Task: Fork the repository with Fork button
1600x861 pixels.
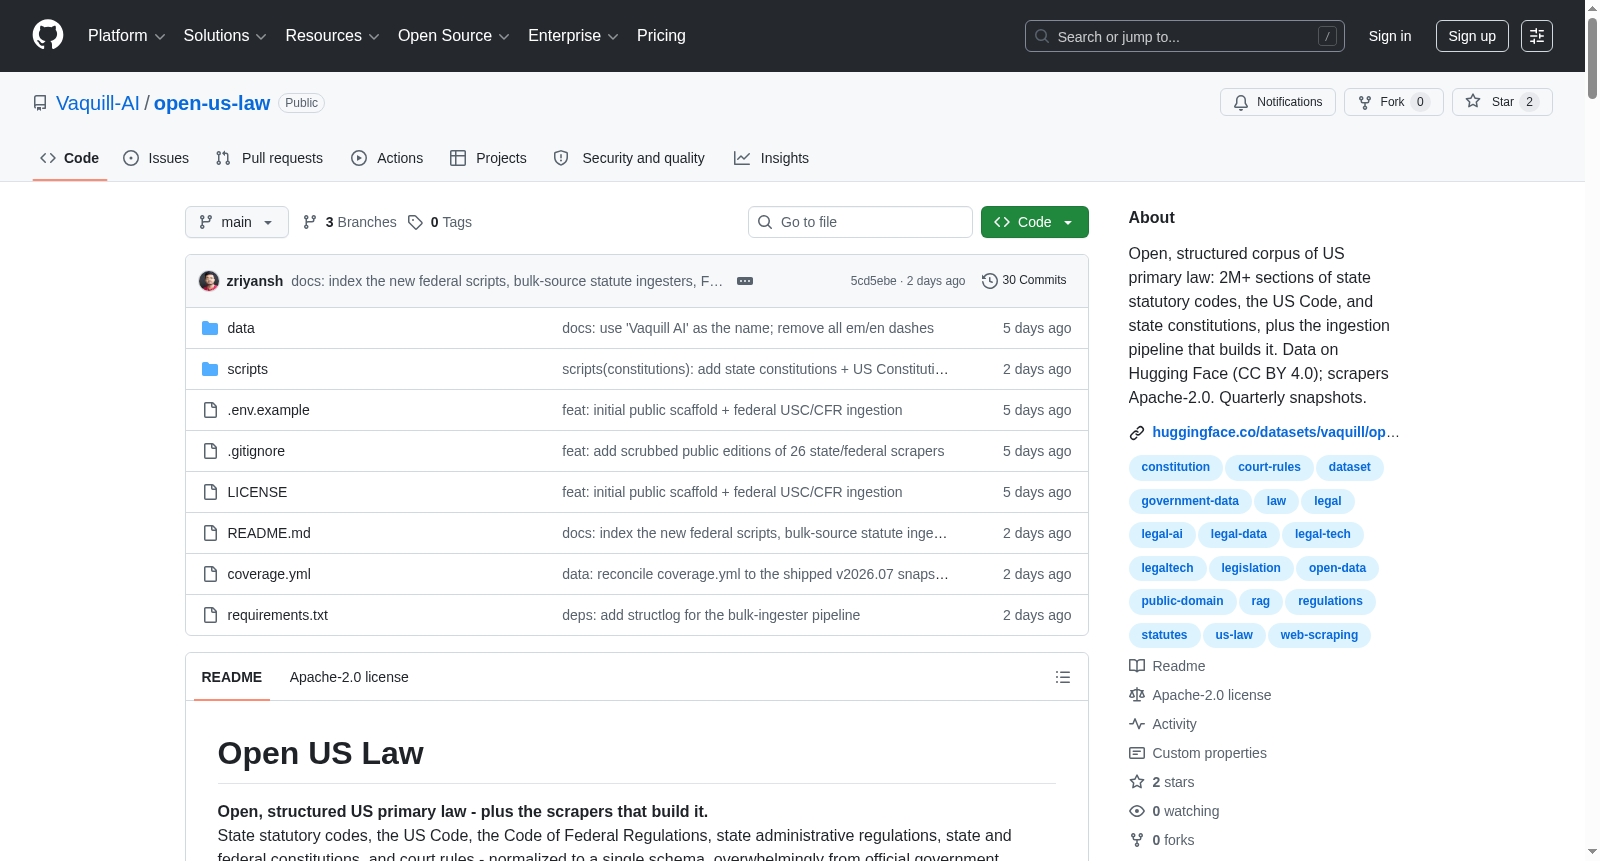Action: [x=1394, y=102]
